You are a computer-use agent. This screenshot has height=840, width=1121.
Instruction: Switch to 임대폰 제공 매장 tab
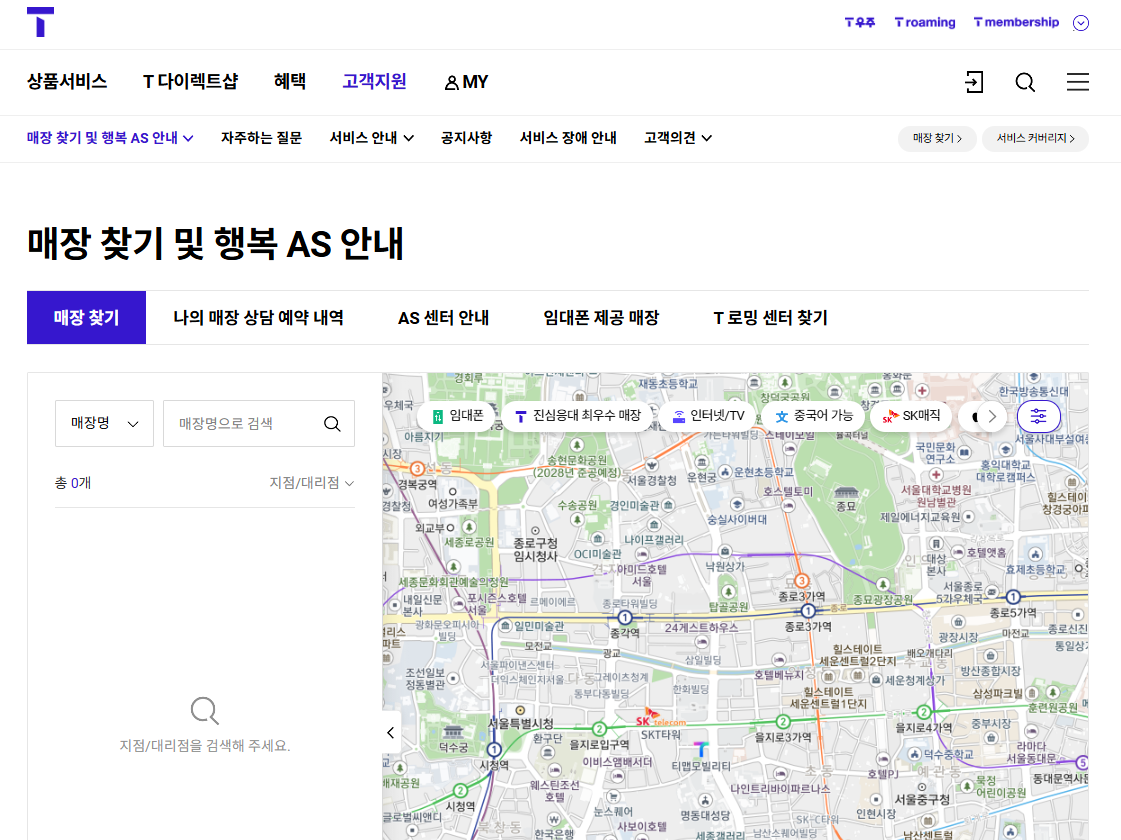[601, 317]
